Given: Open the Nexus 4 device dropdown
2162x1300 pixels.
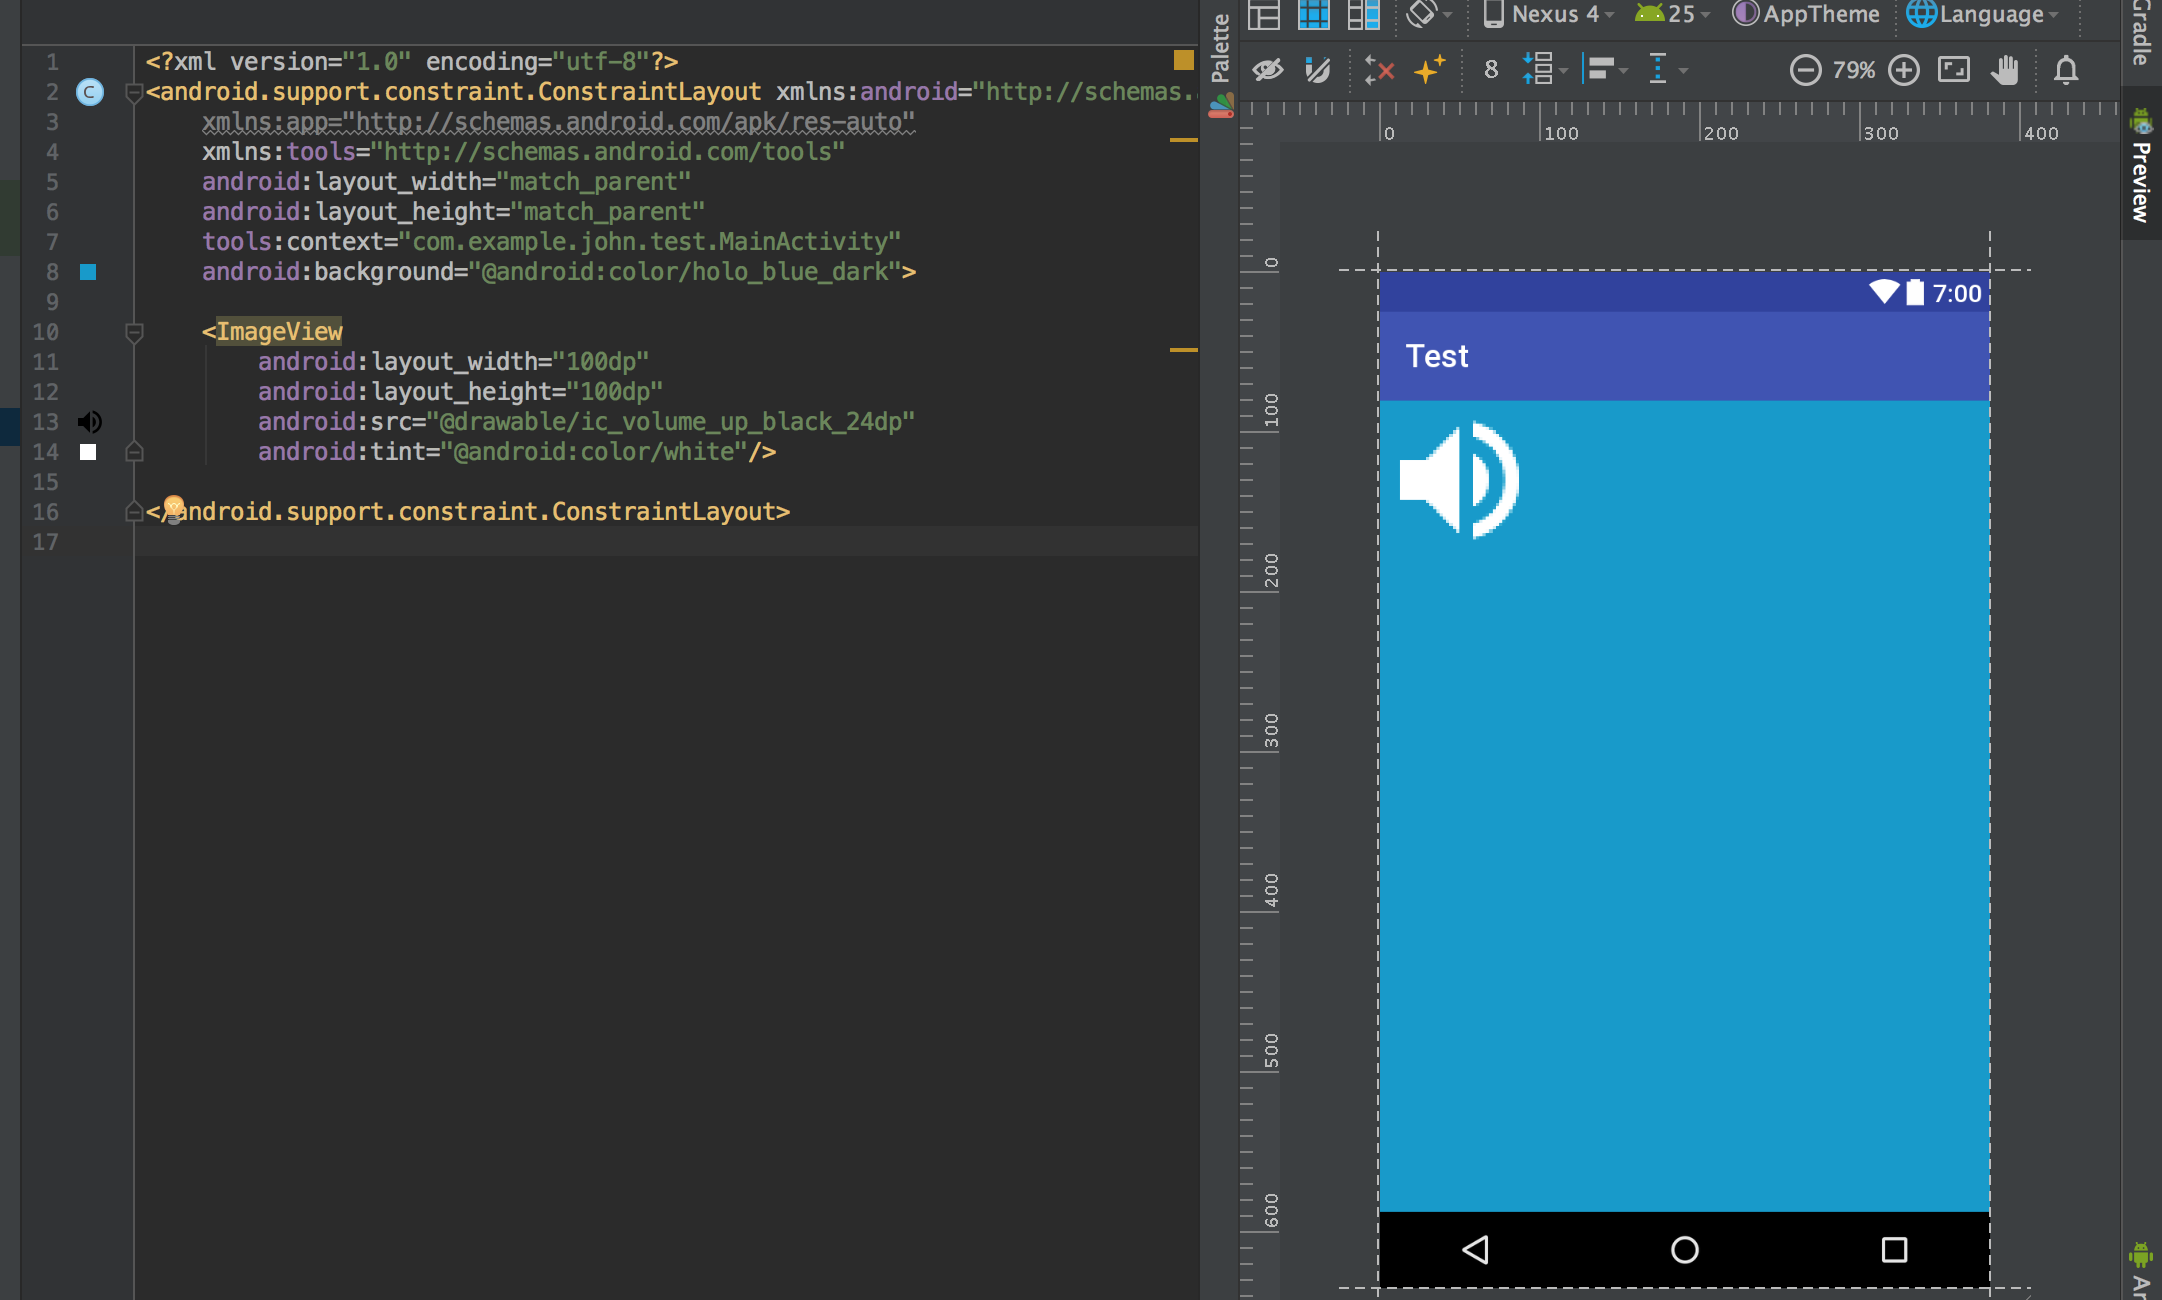Looking at the screenshot, I should [1545, 14].
